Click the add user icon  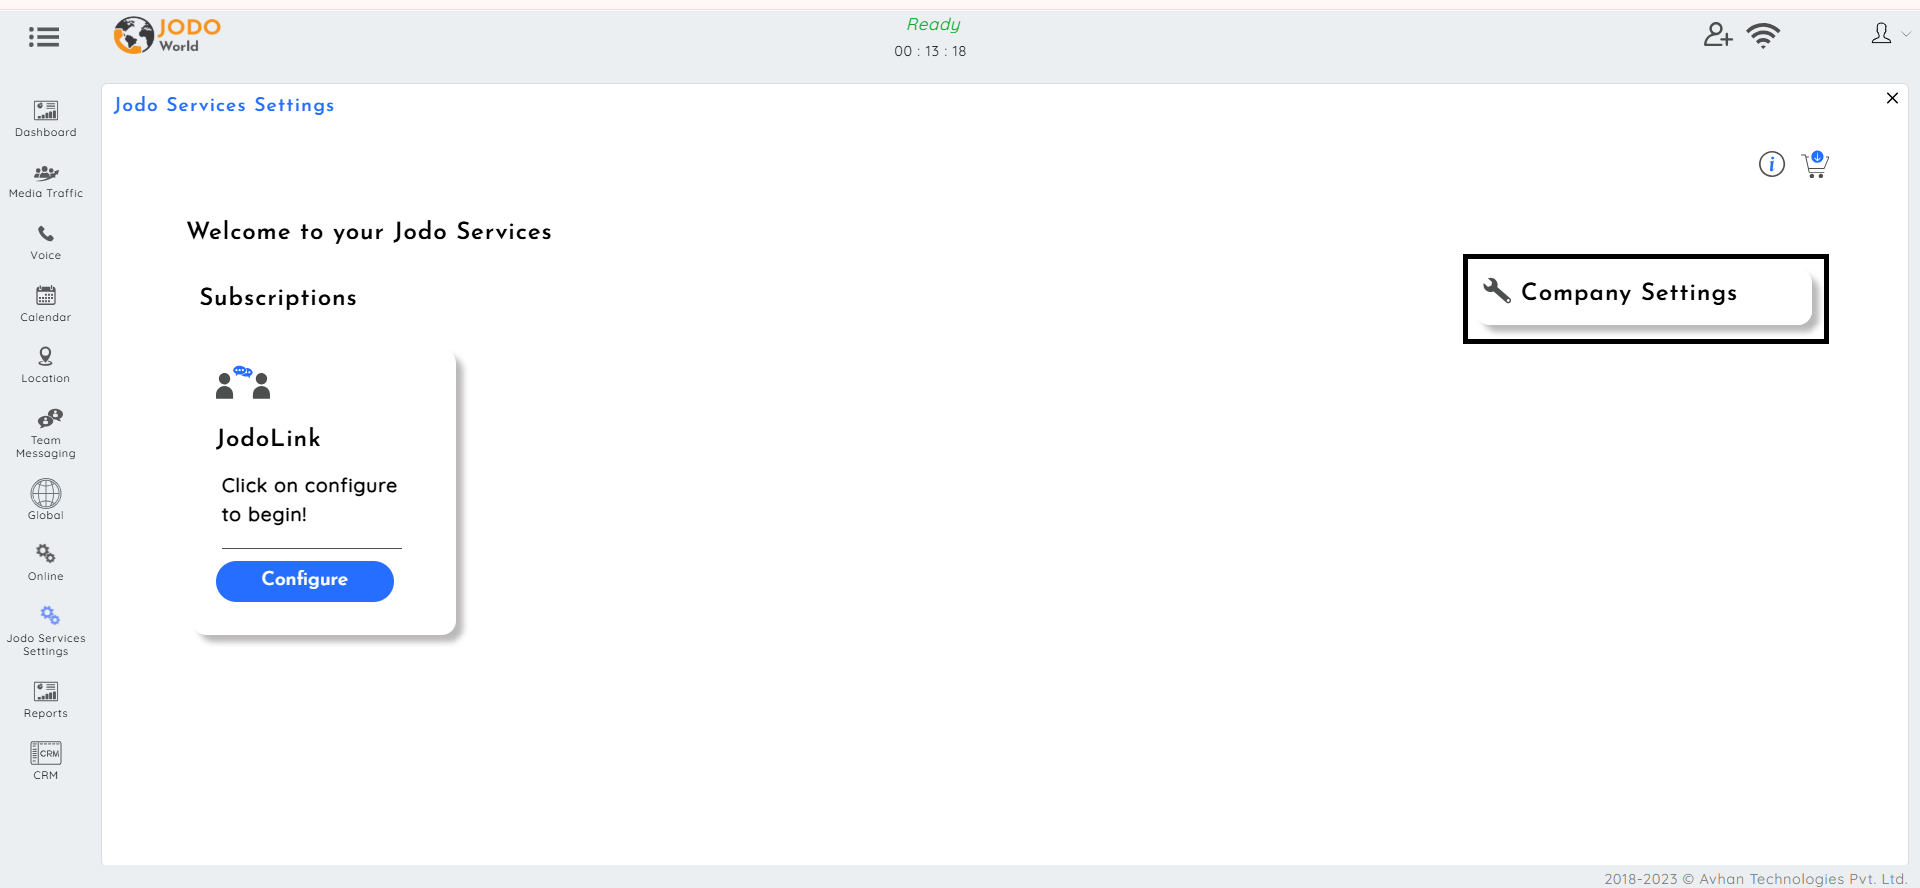1718,35
